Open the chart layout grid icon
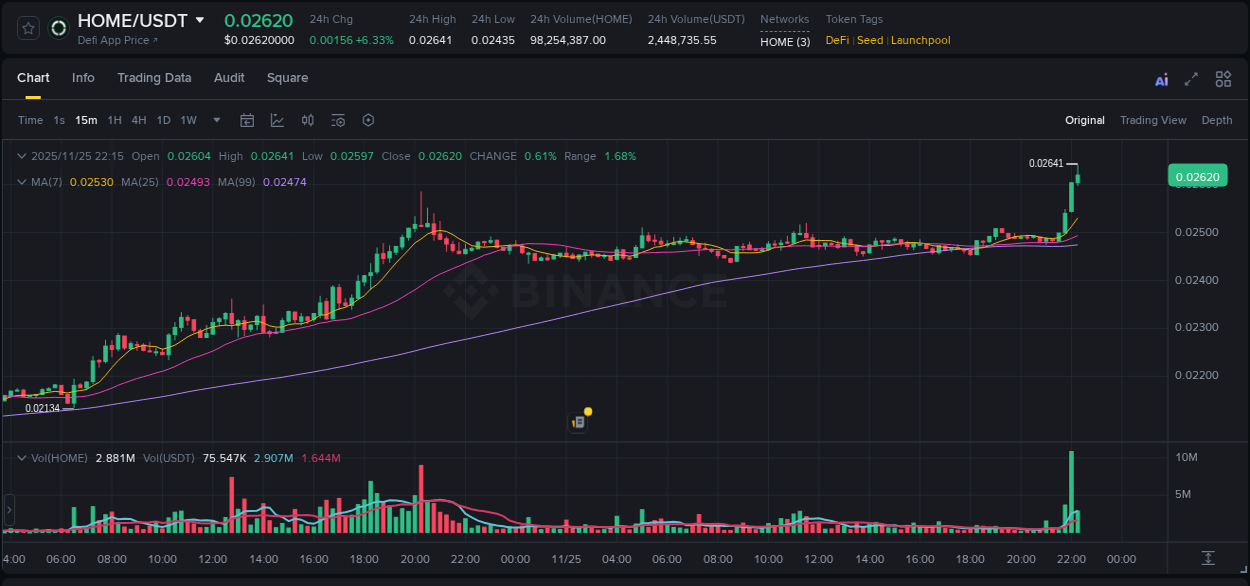Screen dimensions: 1250x586 [x=1223, y=78]
